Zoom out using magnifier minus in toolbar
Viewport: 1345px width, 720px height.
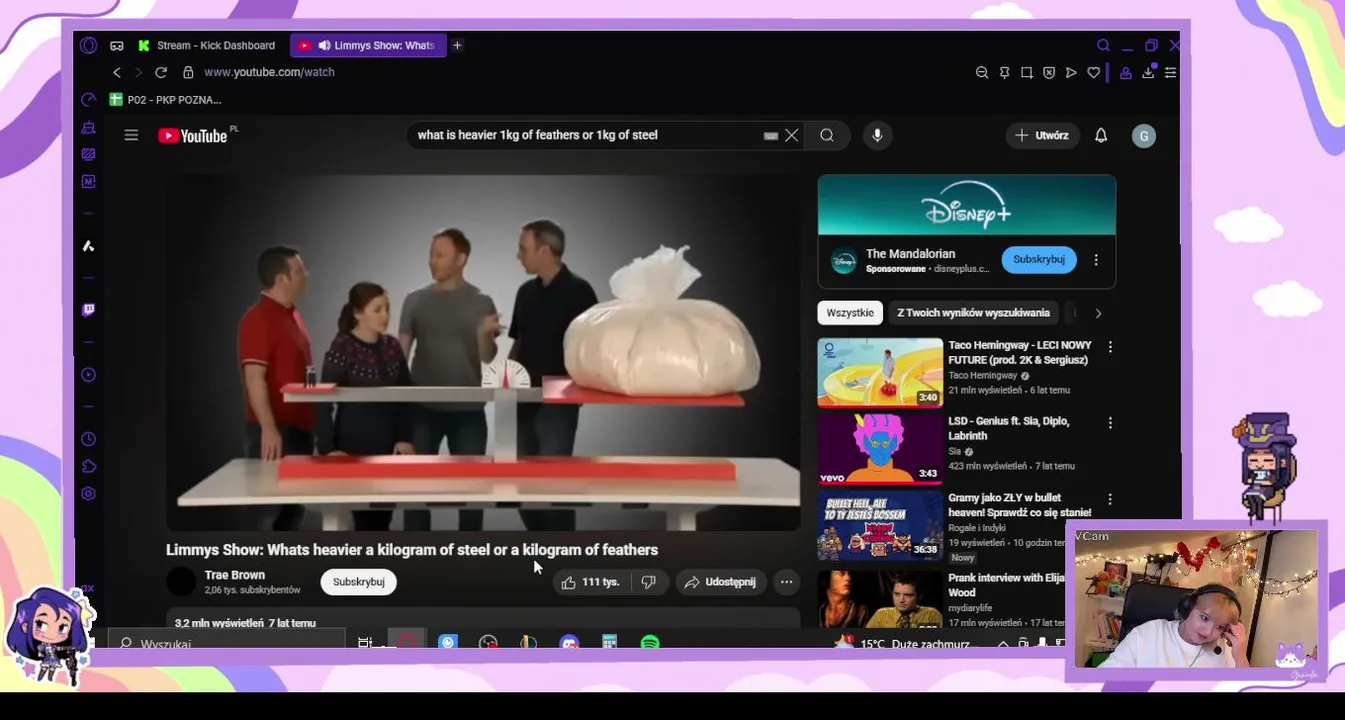982,72
